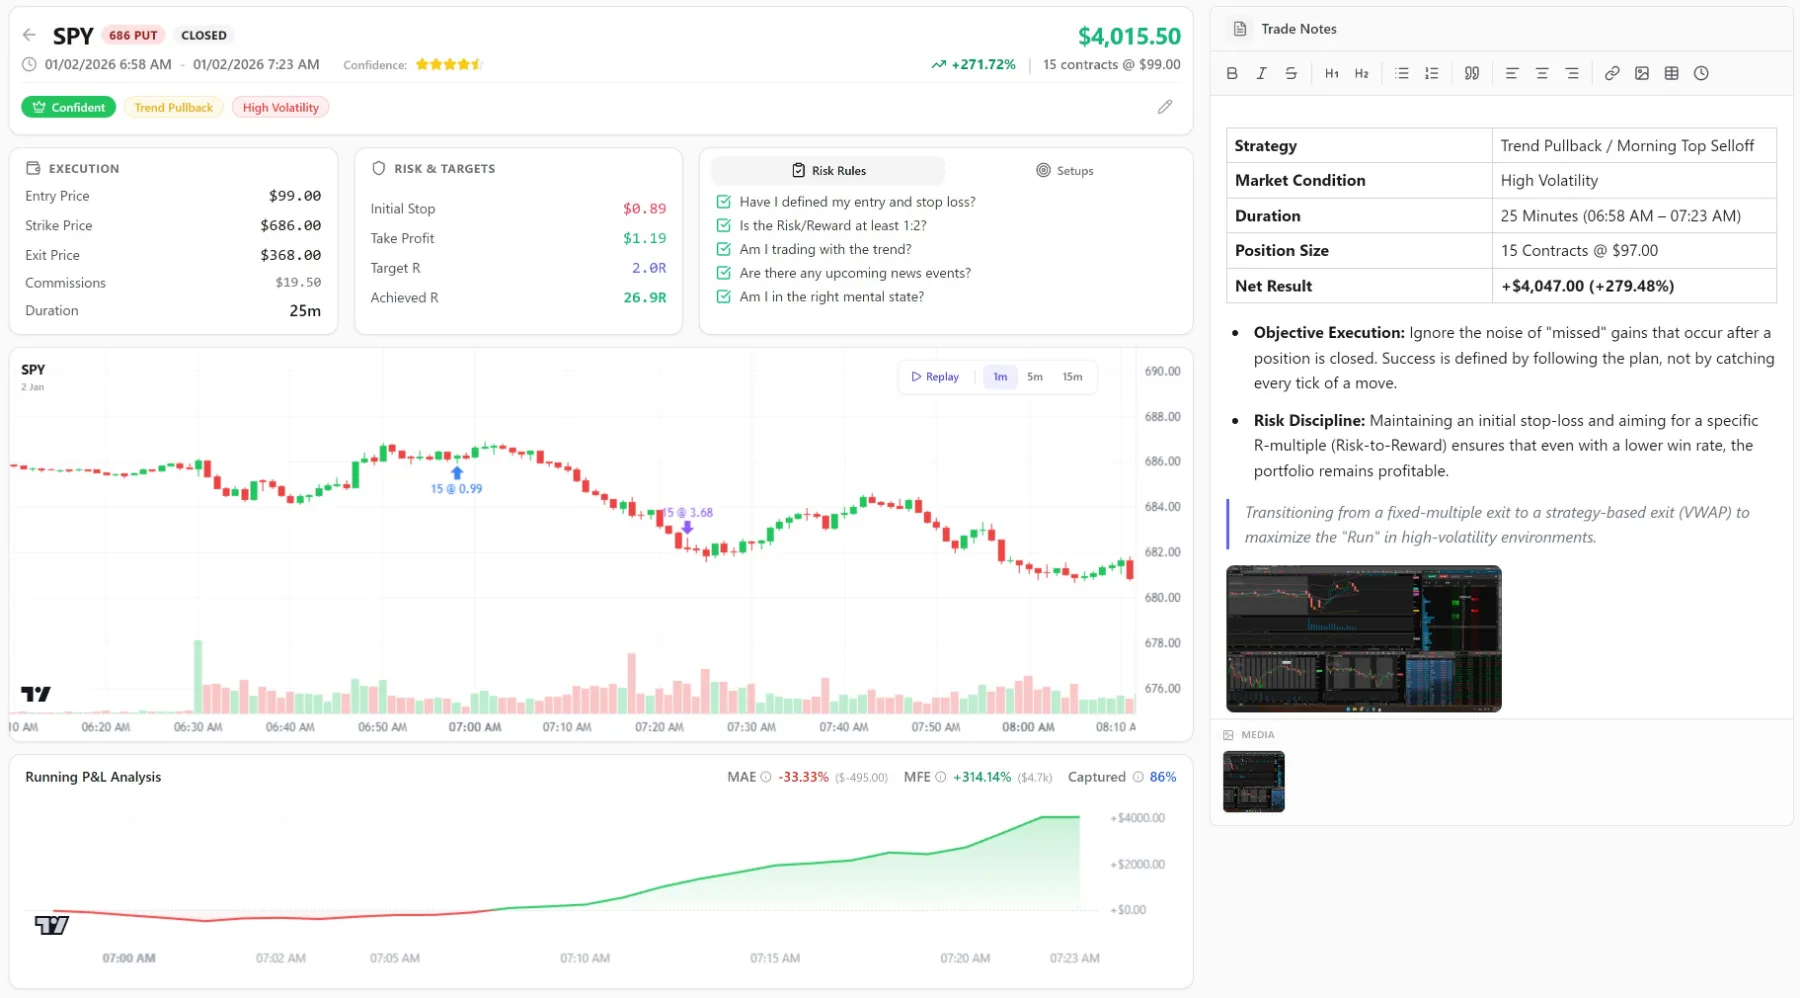Show Captured info tooltip icon
The image size is (1800, 998).
pos(1138,777)
